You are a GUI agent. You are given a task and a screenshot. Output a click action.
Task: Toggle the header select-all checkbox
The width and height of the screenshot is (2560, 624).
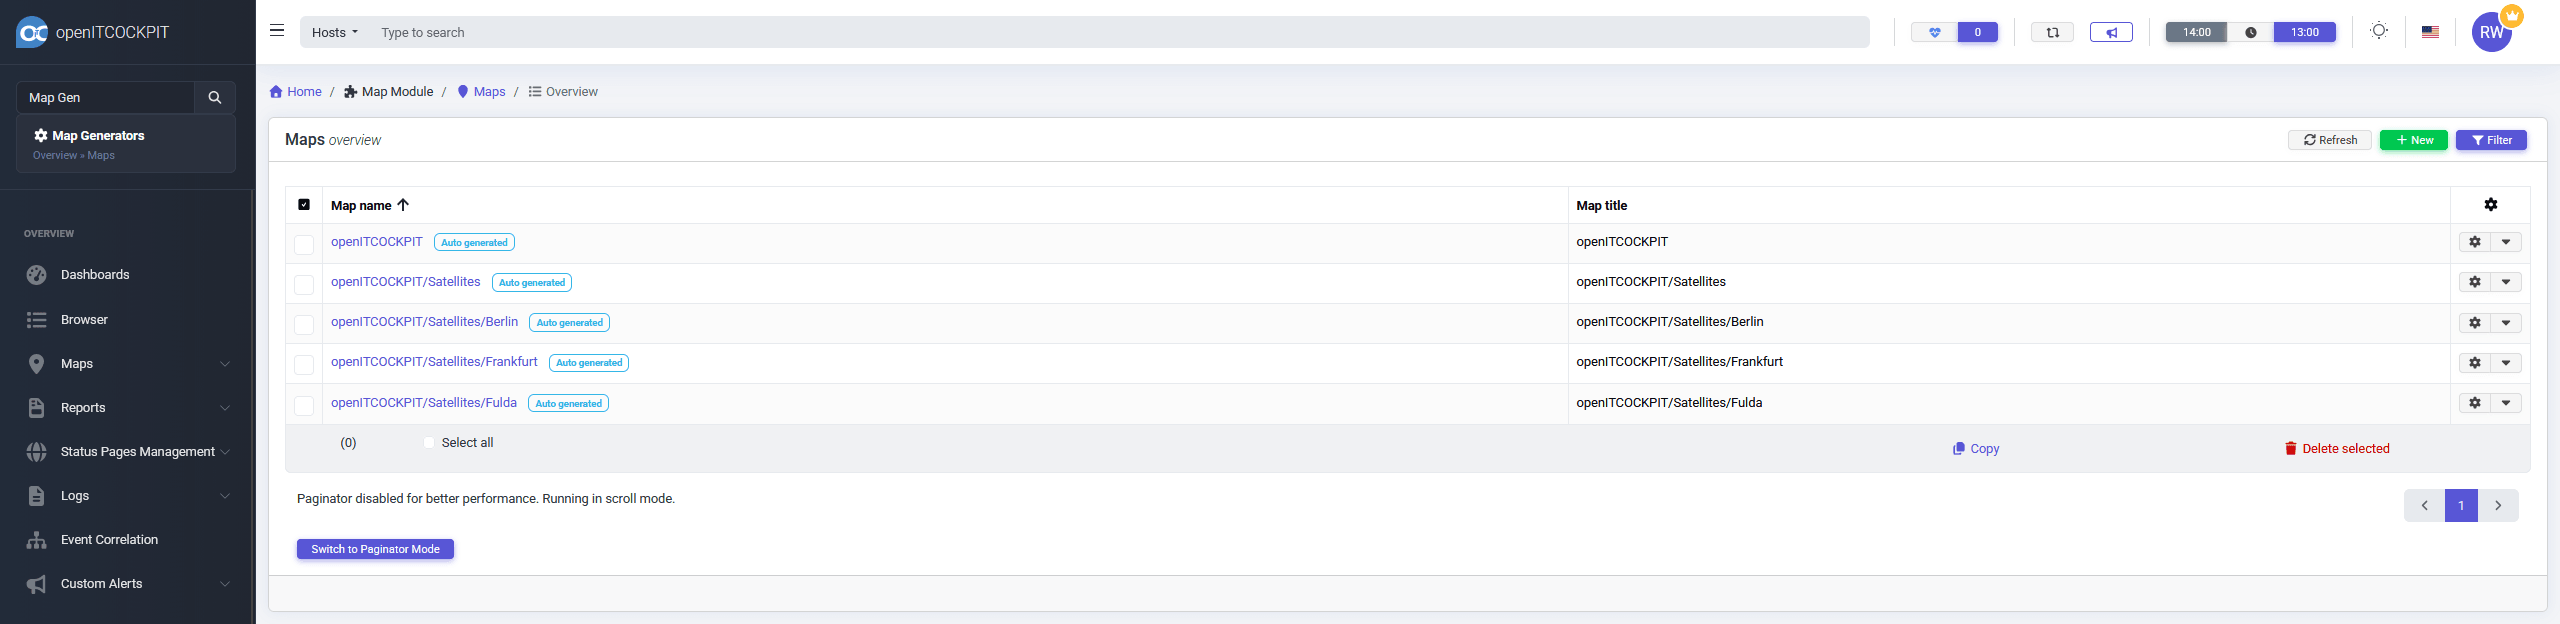[304, 205]
